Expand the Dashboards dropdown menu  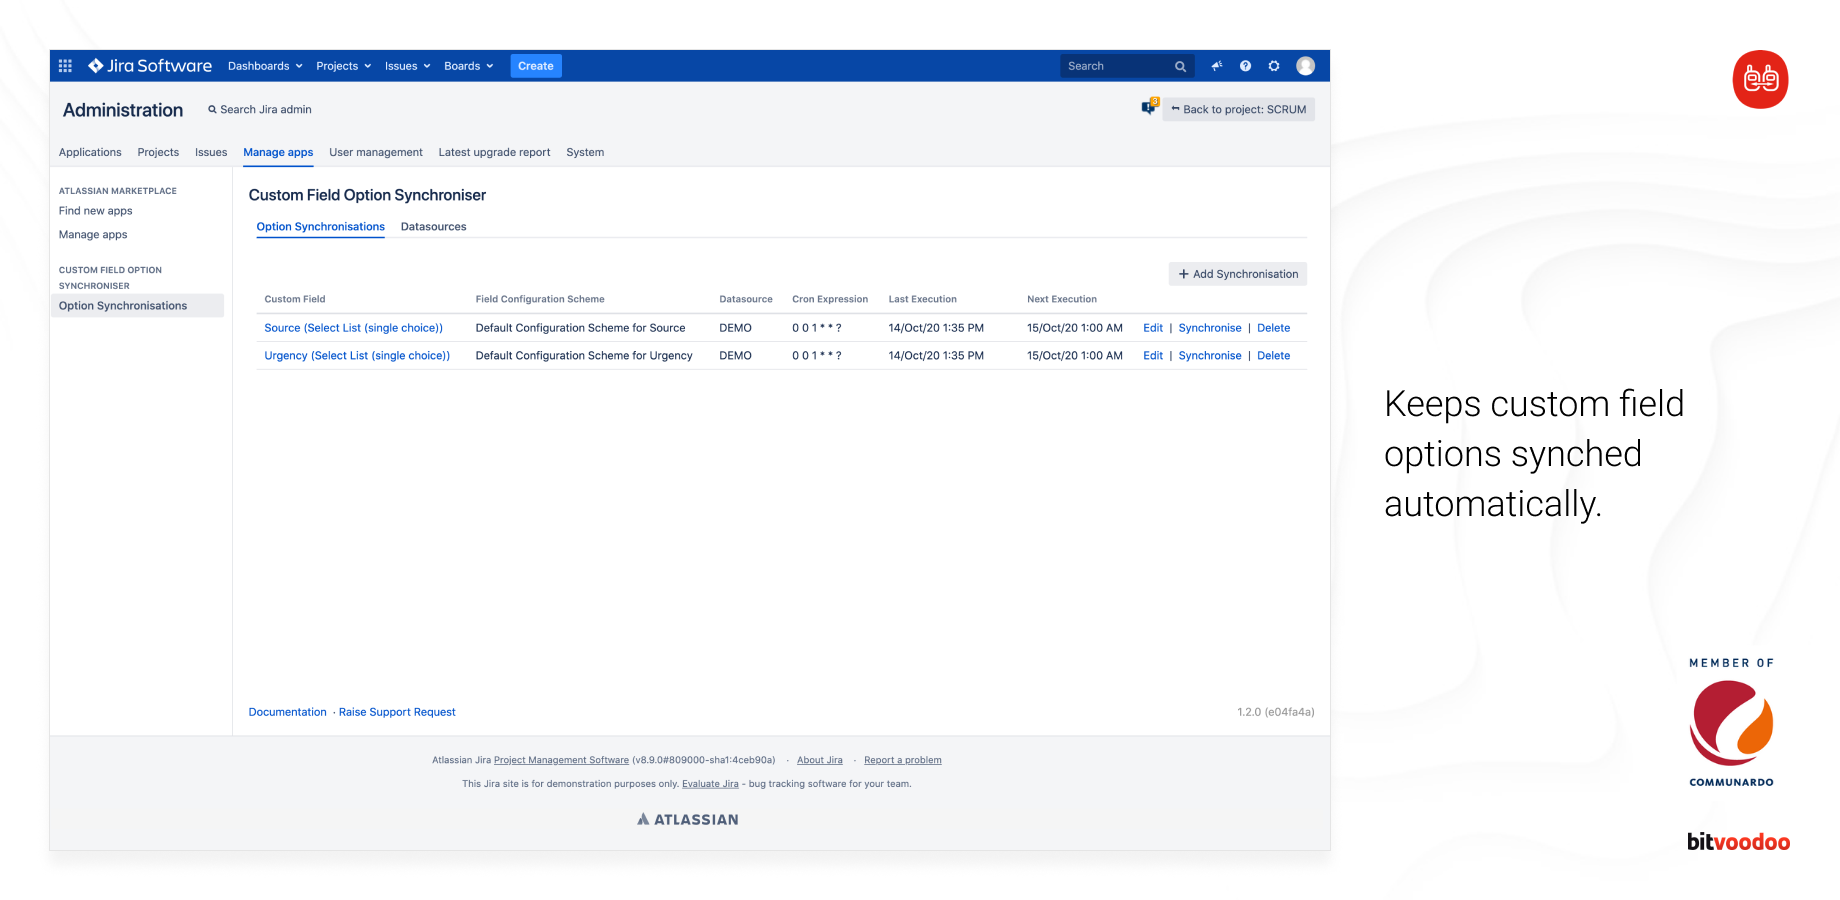(x=265, y=66)
